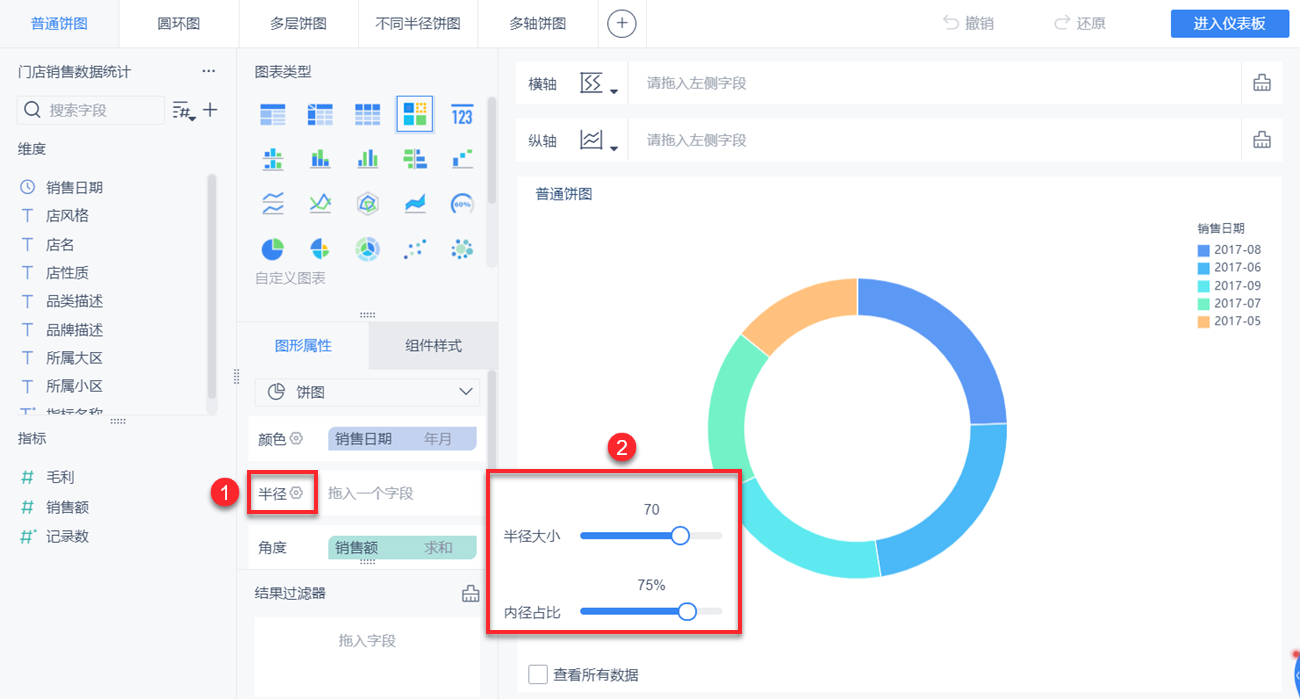The width and height of the screenshot is (1300, 699).
Task: Open the 颜色 settings gear
Action: pos(296,438)
